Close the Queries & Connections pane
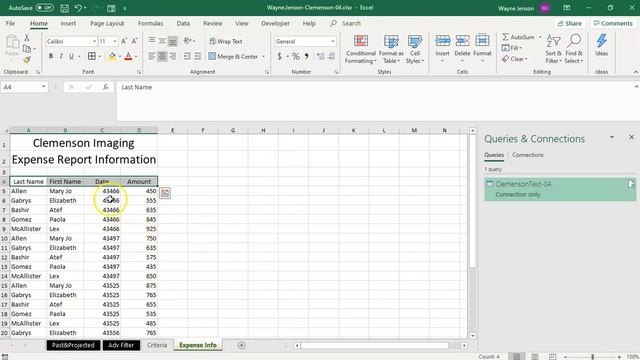The height and width of the screenshot is (360, 640). pos(631,138)
